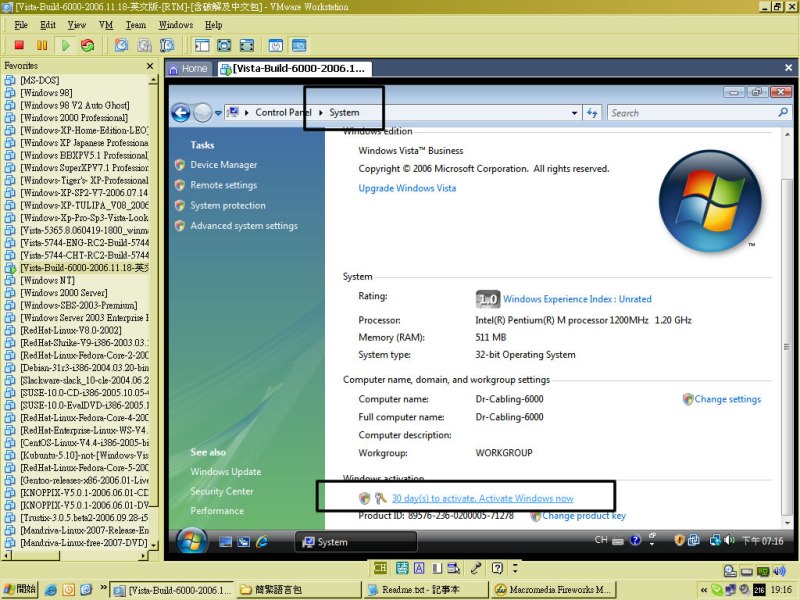Click the Vista Back navigation button
The height and width of the screenshot is (600, 800).
(181, 113)
